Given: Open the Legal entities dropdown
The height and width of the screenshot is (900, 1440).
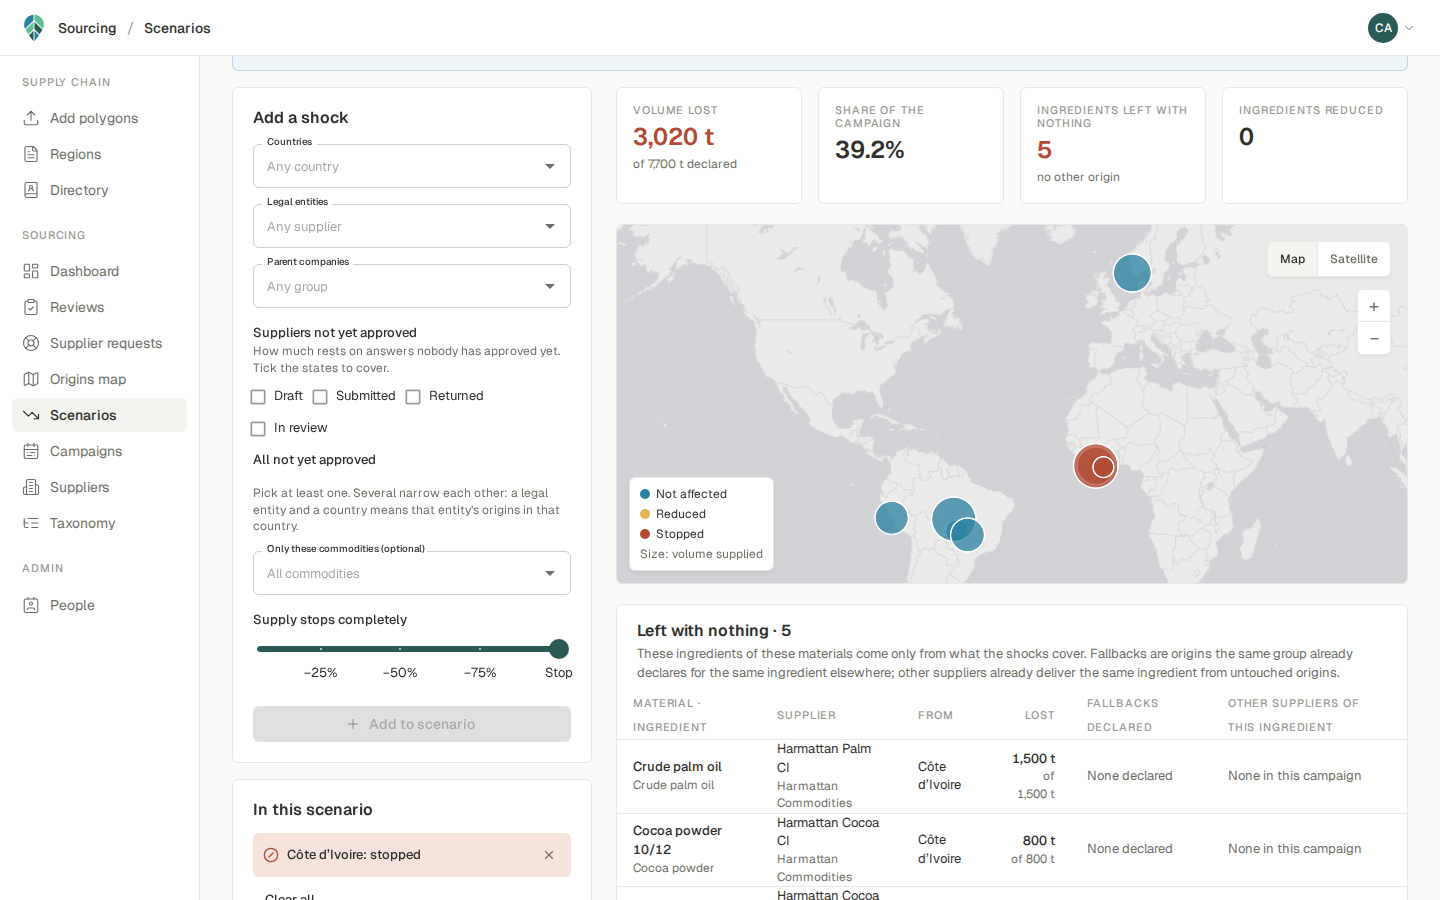Looking at the screenshot, I should coord(412,226).
